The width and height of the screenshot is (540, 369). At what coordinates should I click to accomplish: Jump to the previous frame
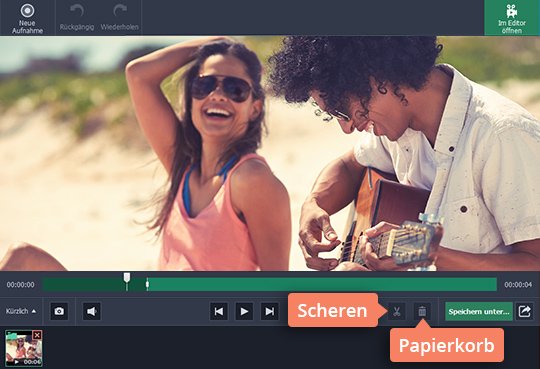(219, 311)
